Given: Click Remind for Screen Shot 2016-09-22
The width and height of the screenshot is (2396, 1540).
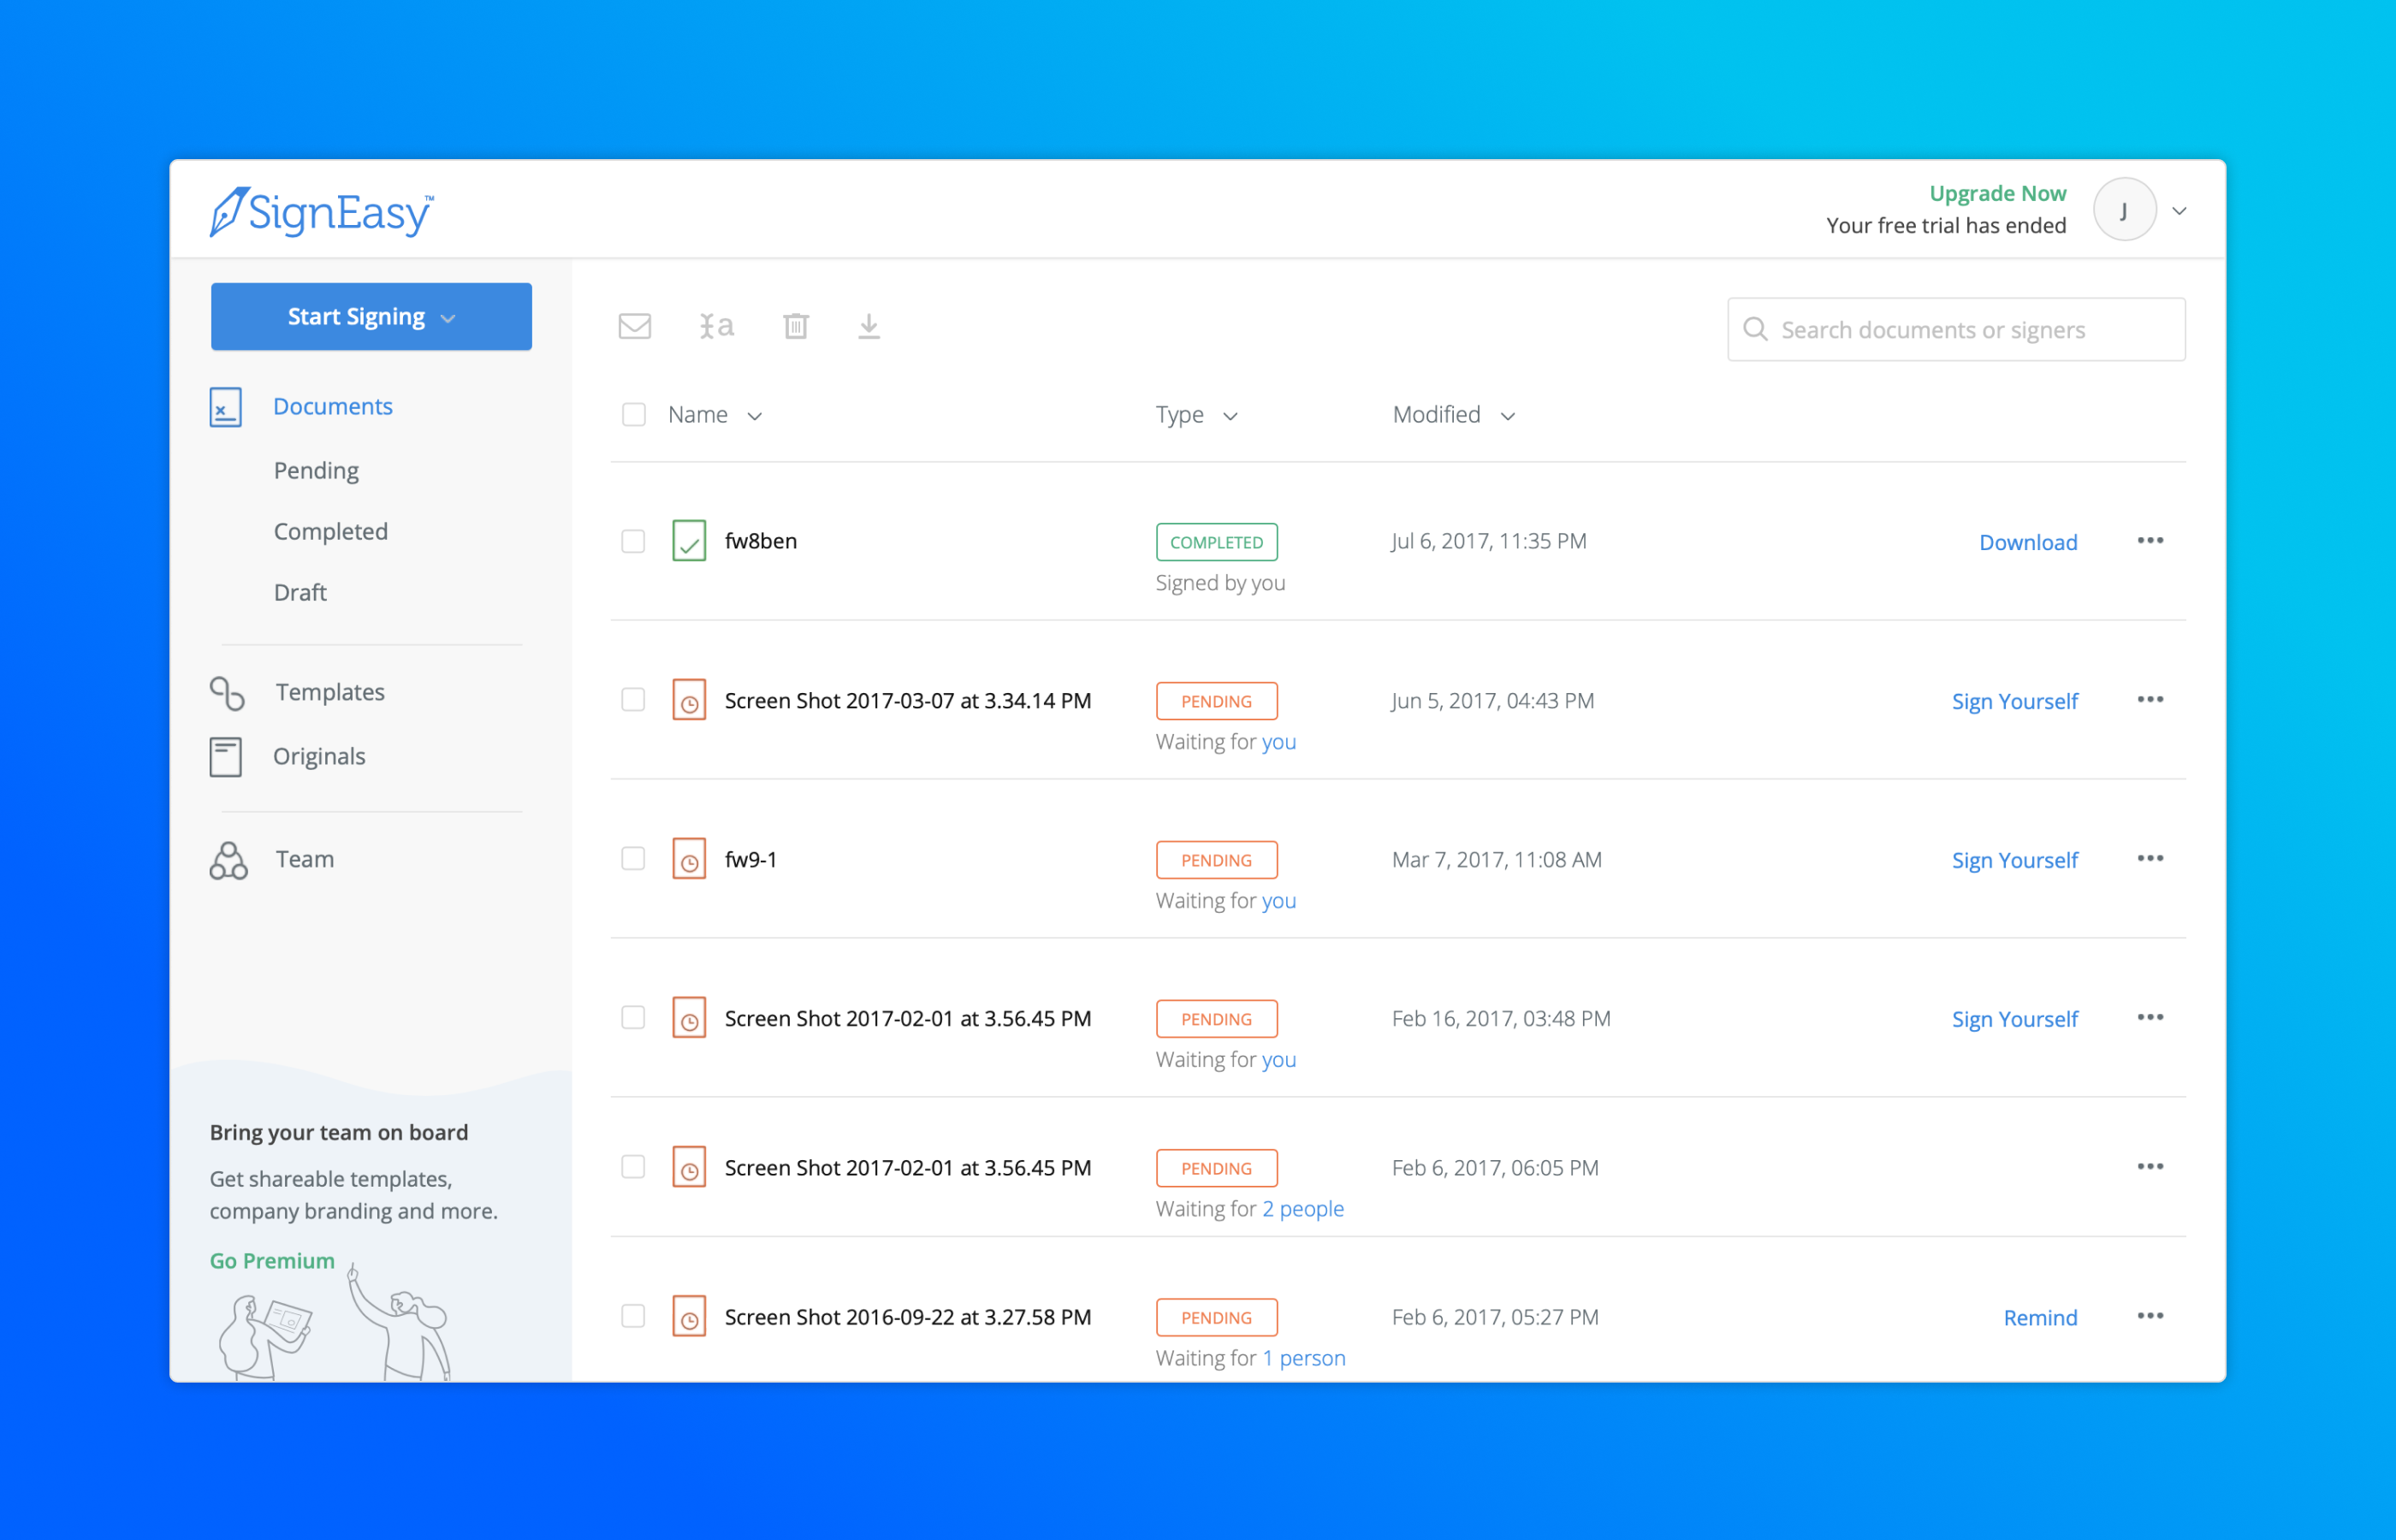Looking at the screenshot, I should 2040,1318.
